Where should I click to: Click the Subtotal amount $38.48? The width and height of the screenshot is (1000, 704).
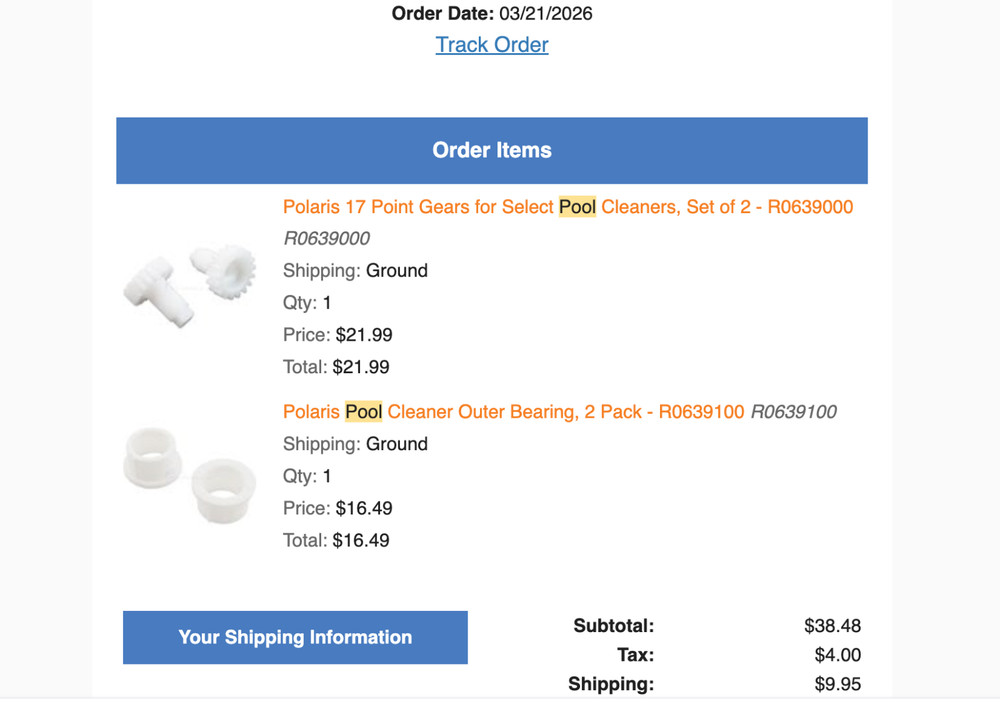832,627
